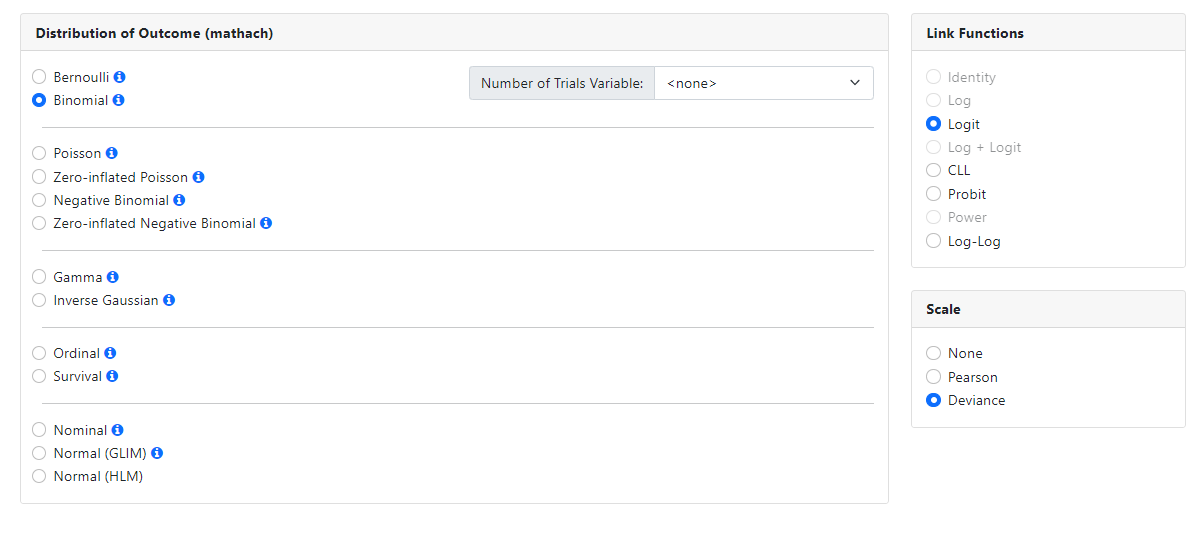Click the info icon beside Poisson
The width and height of the screenshot is (1191, 533).
click(x=112, y=153)
